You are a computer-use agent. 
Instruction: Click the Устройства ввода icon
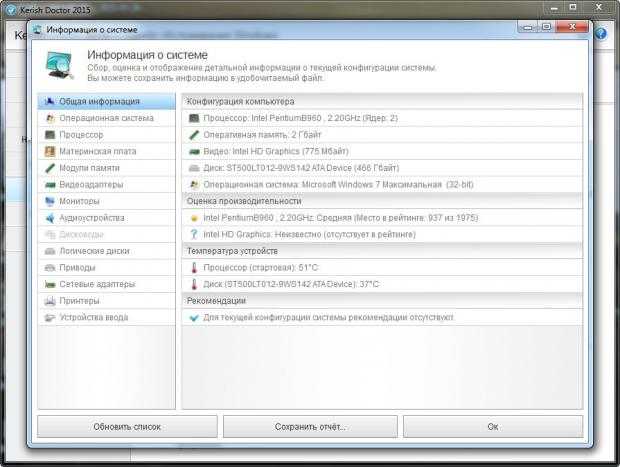(x=50, y=318)
